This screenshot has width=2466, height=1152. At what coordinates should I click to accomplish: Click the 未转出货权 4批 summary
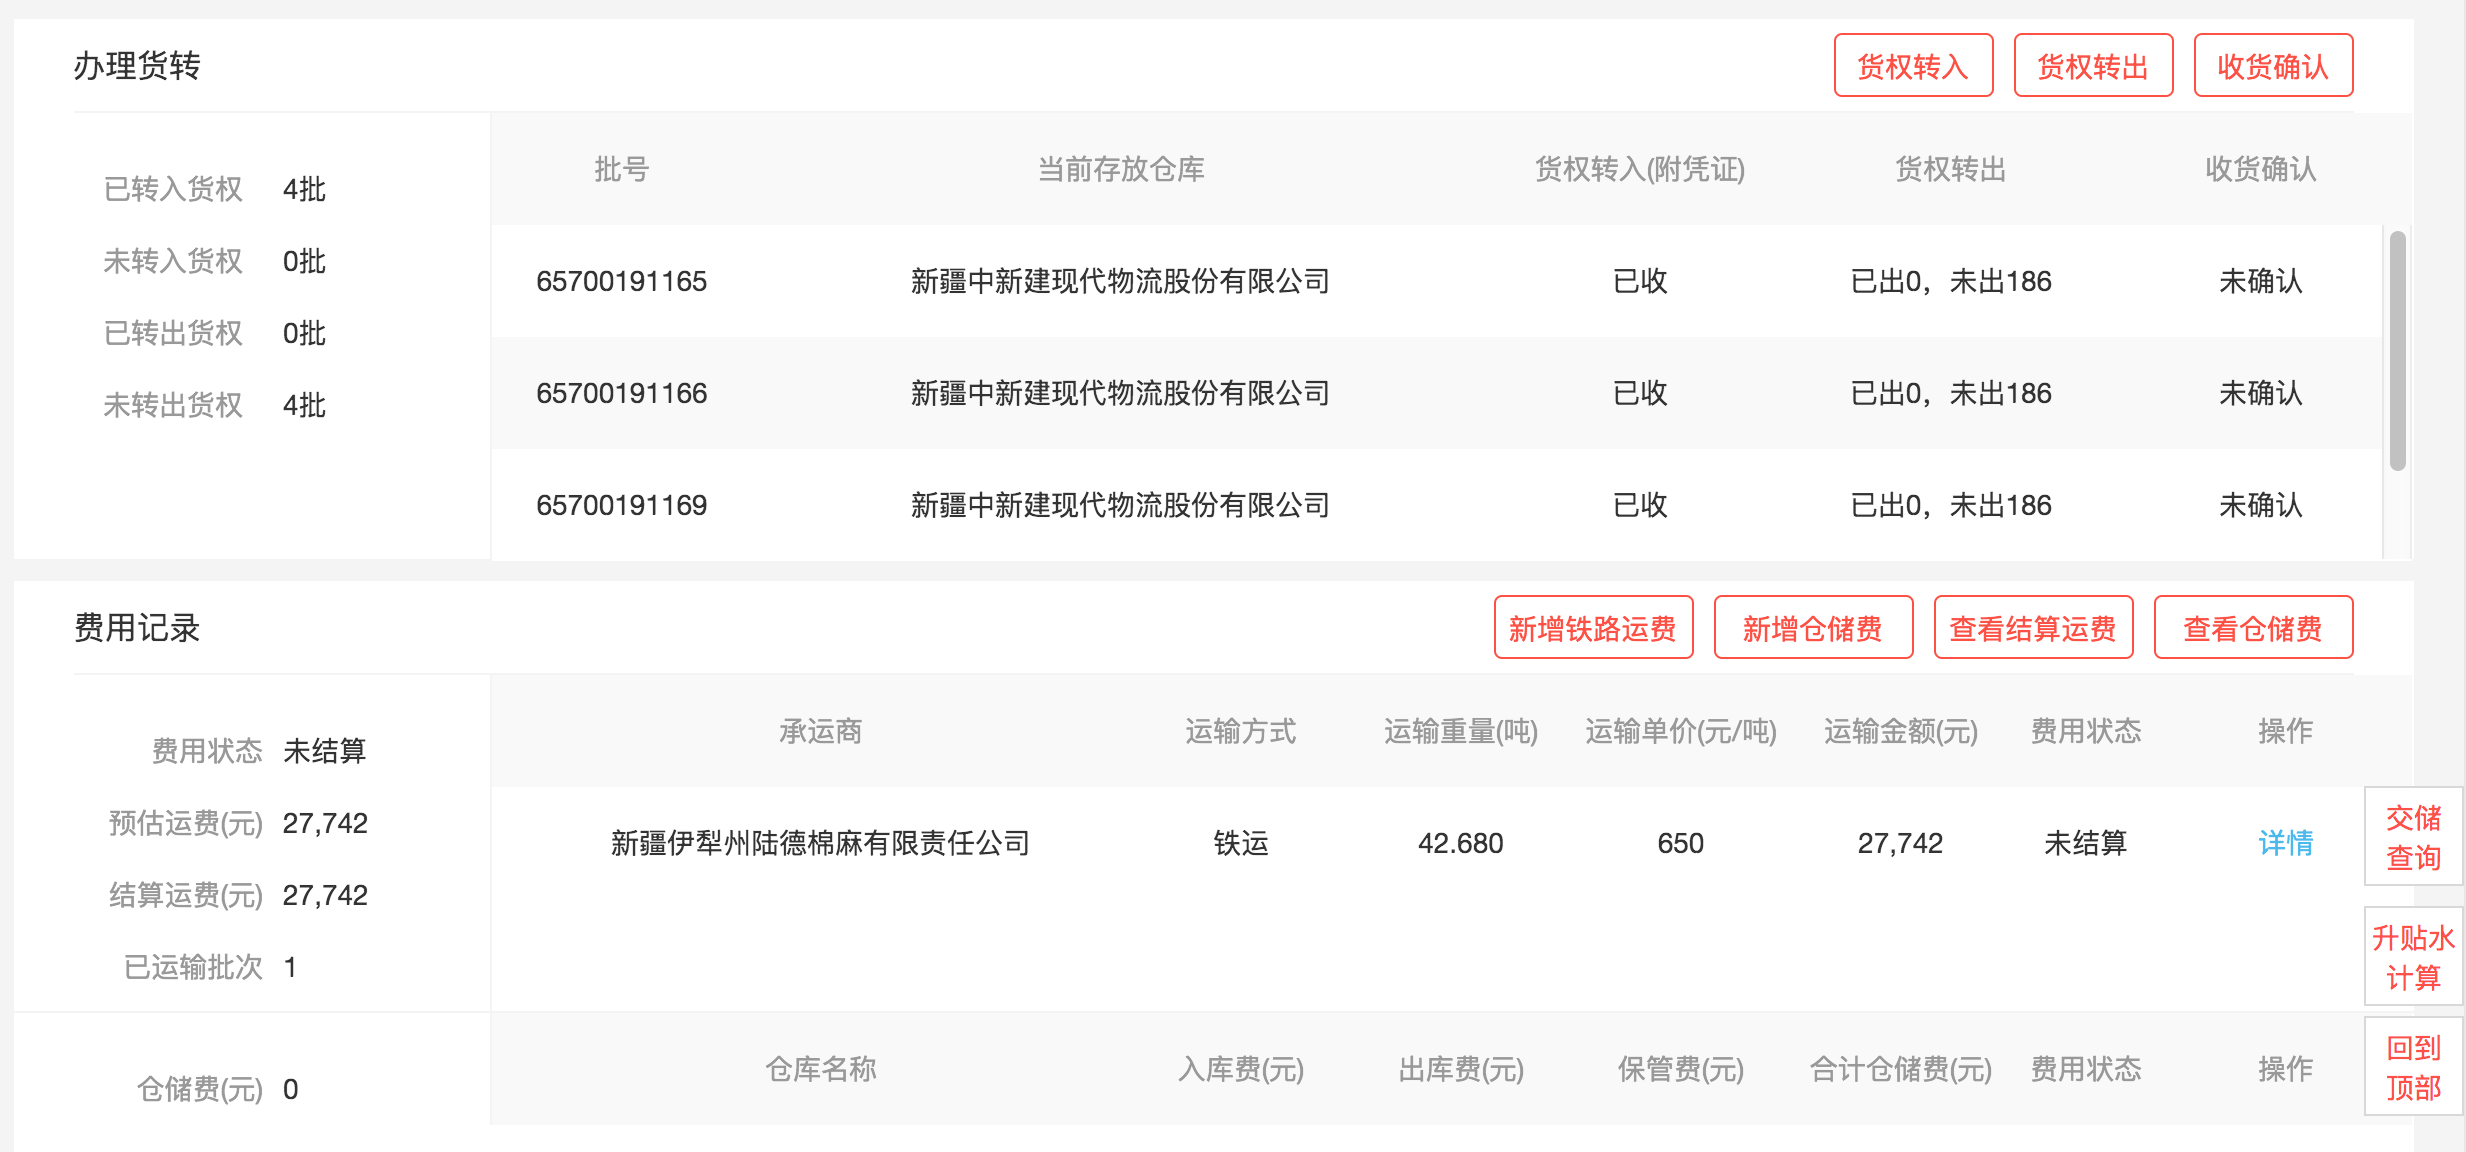coord(214,405)
